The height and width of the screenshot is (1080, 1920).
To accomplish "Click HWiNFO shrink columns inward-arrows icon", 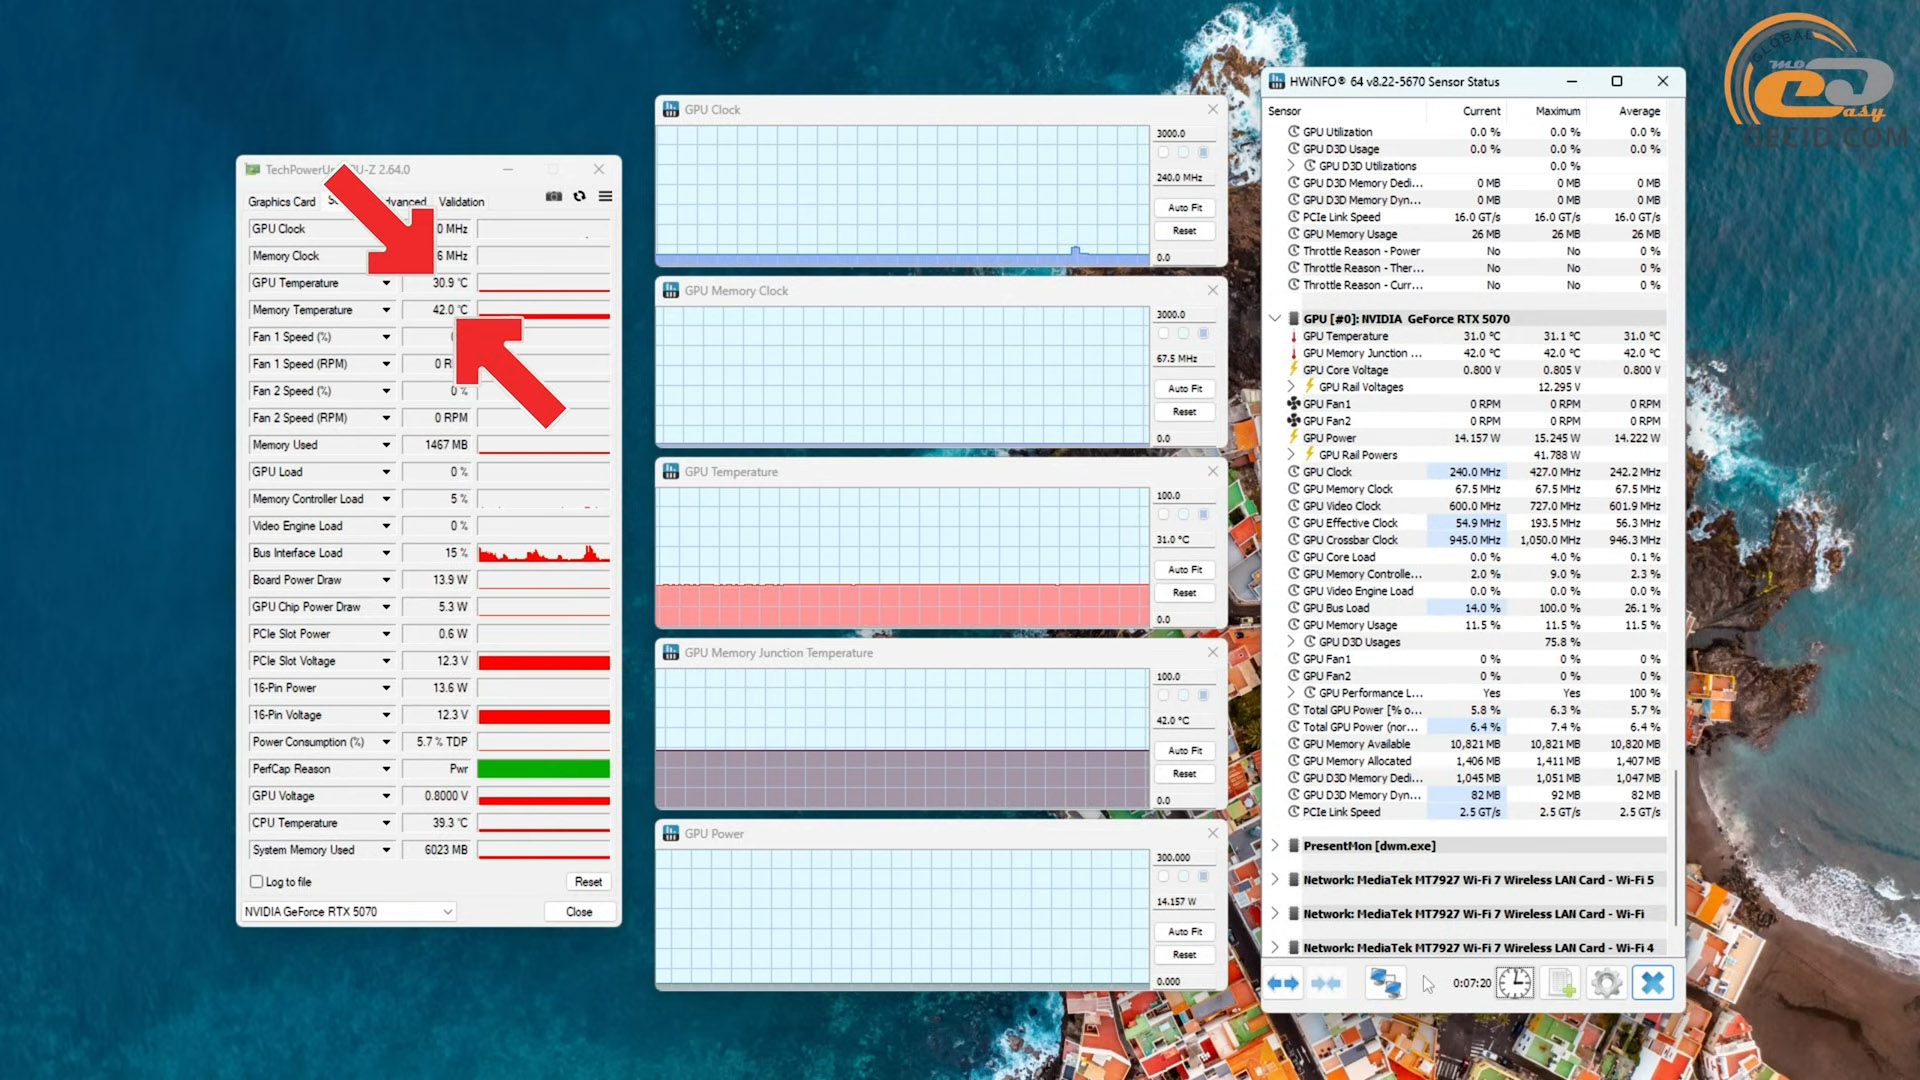I will point(1326,984).
